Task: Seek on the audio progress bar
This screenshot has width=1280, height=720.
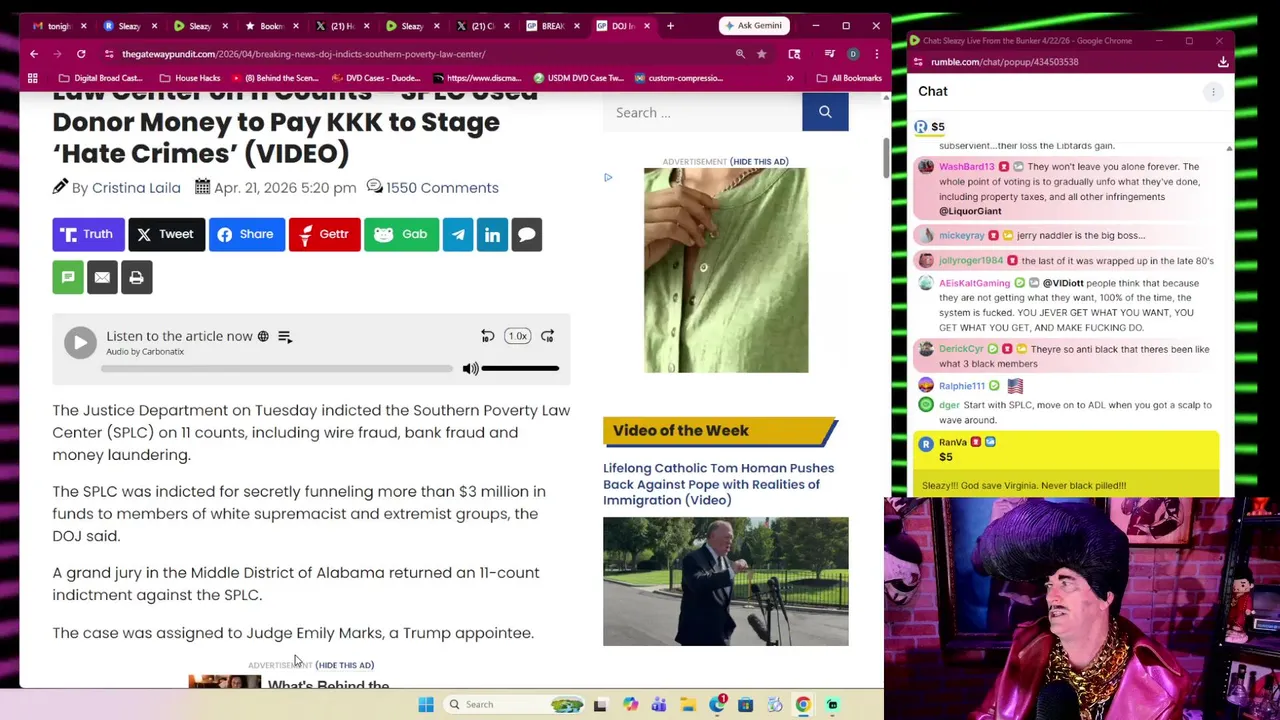Action: (x=277, y=369)
